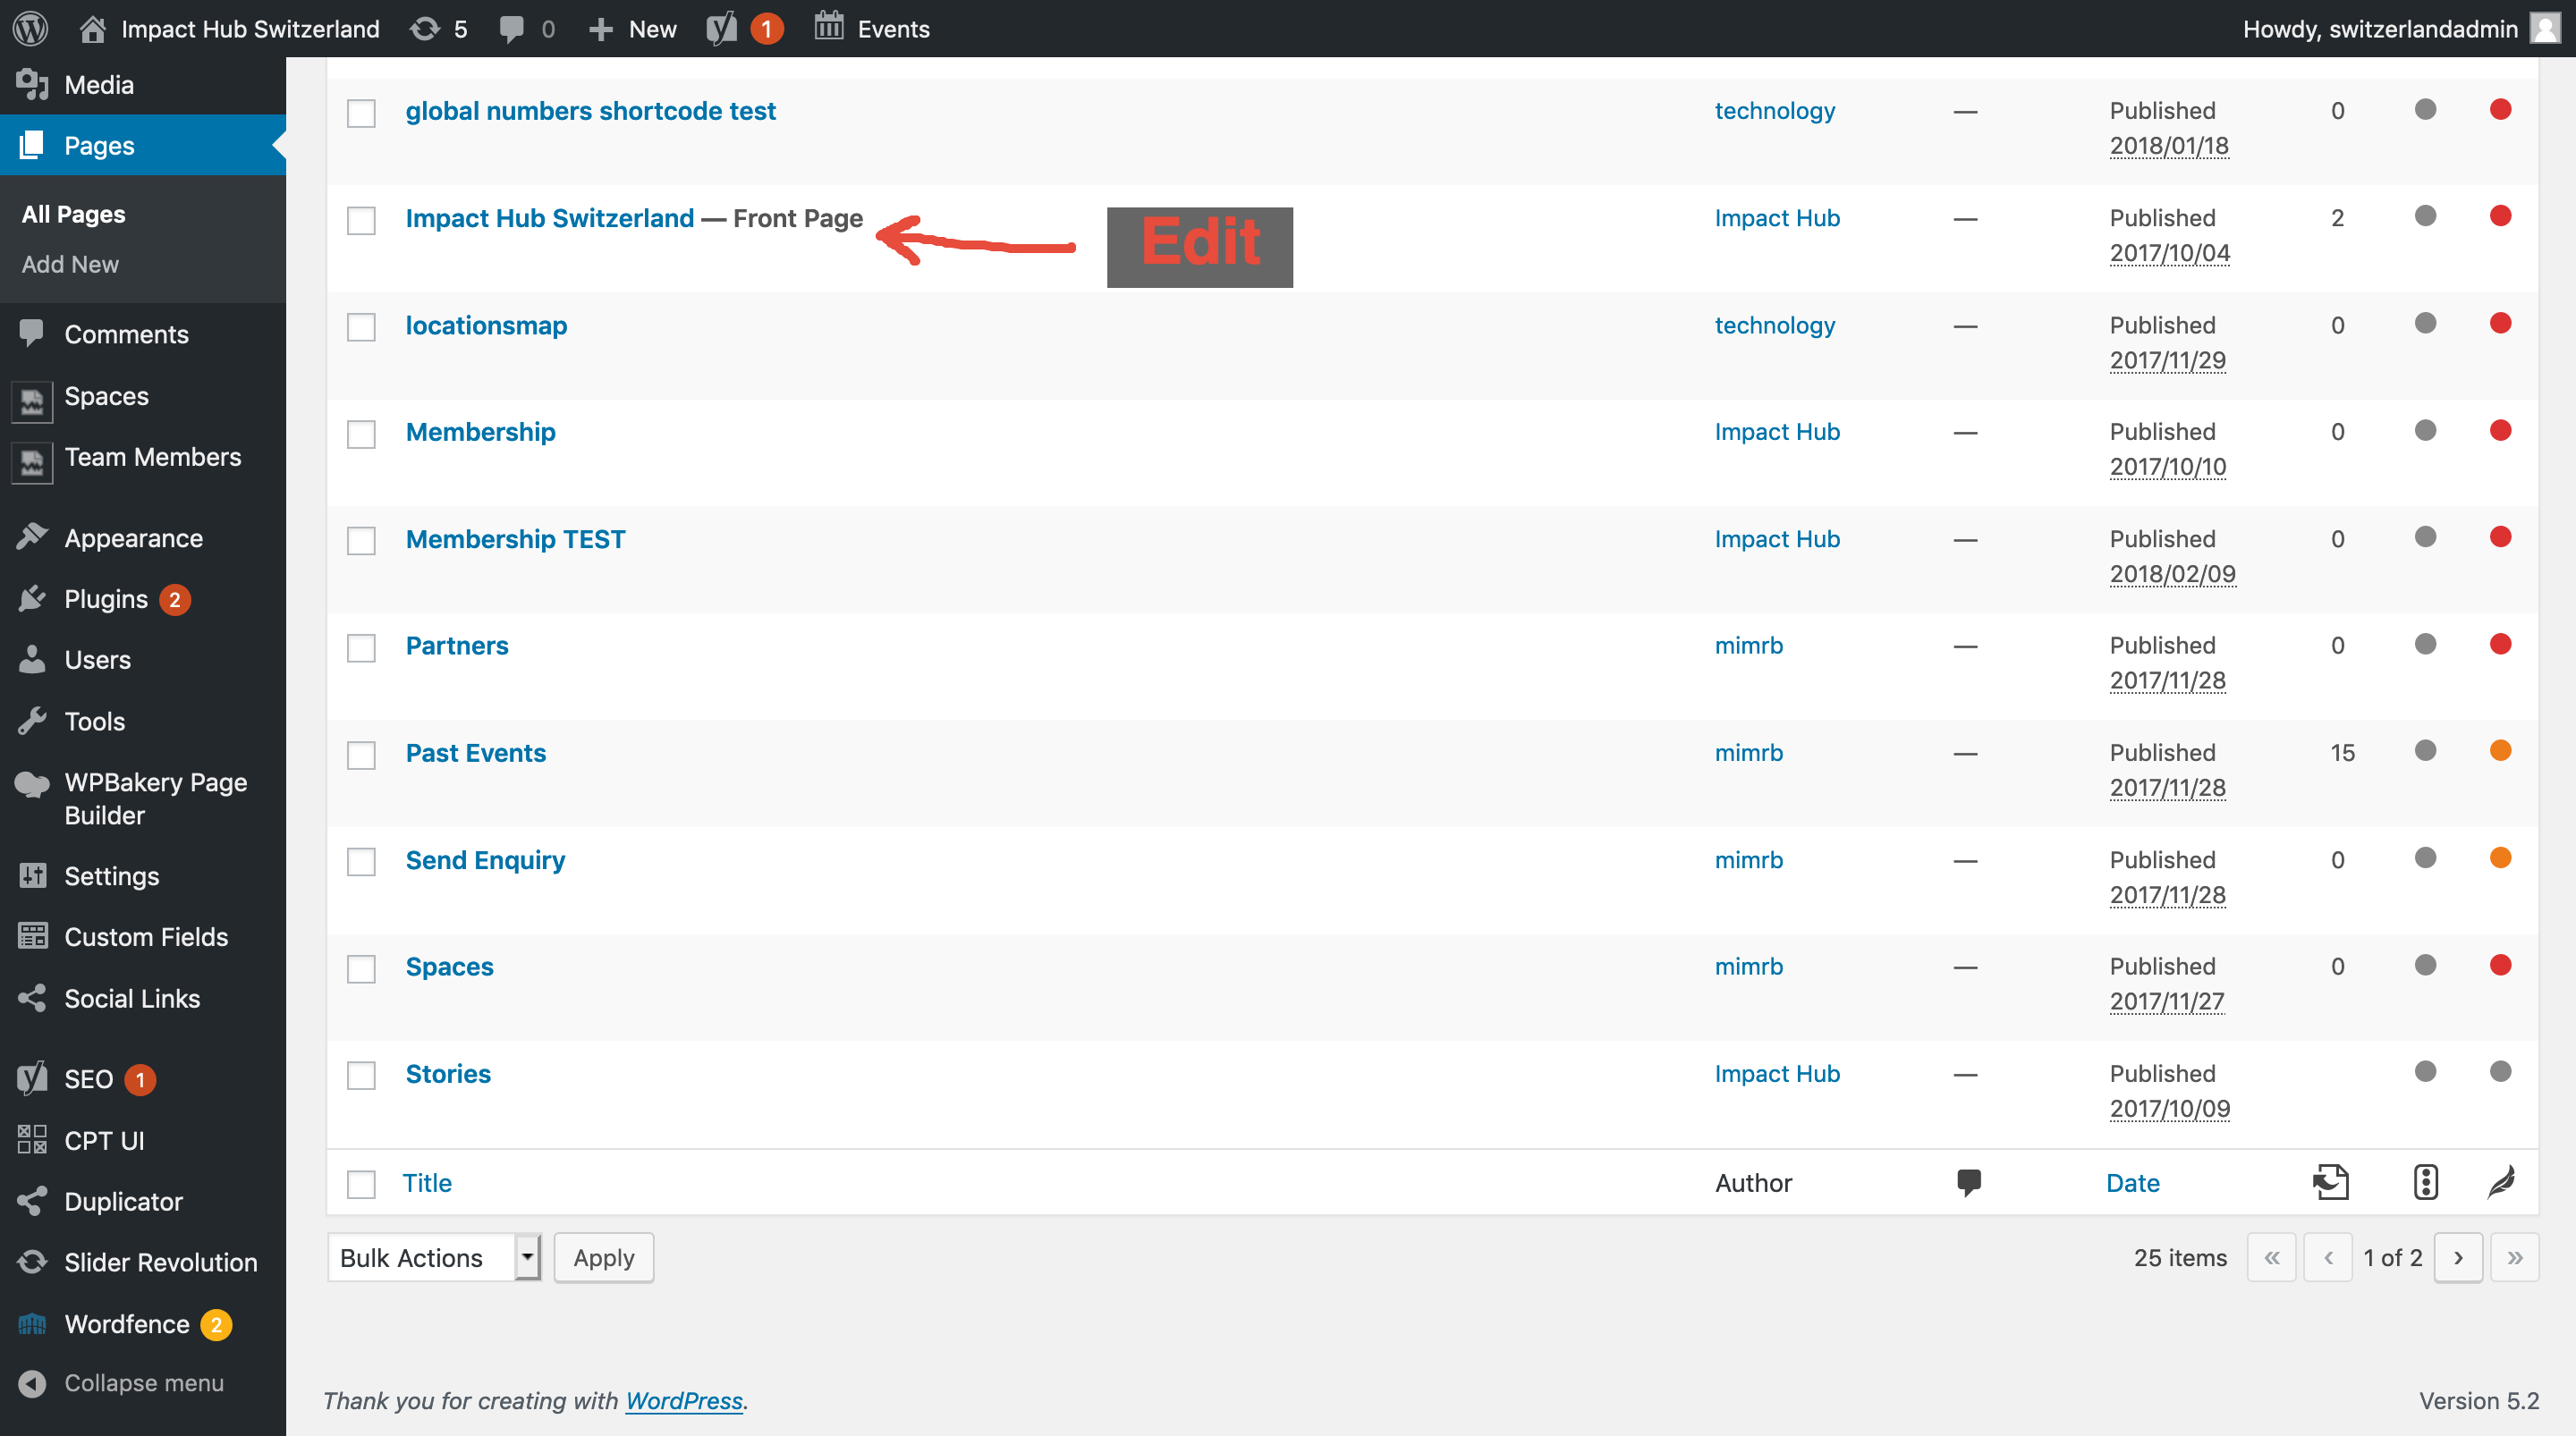2576x1436 pixels.
Task: Click the Date column sort header
Action: (x=2132, y=1181)
